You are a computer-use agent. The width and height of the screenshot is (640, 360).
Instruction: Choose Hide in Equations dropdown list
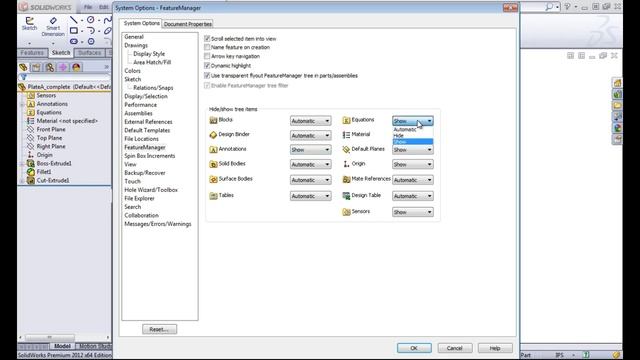[413, 136]
